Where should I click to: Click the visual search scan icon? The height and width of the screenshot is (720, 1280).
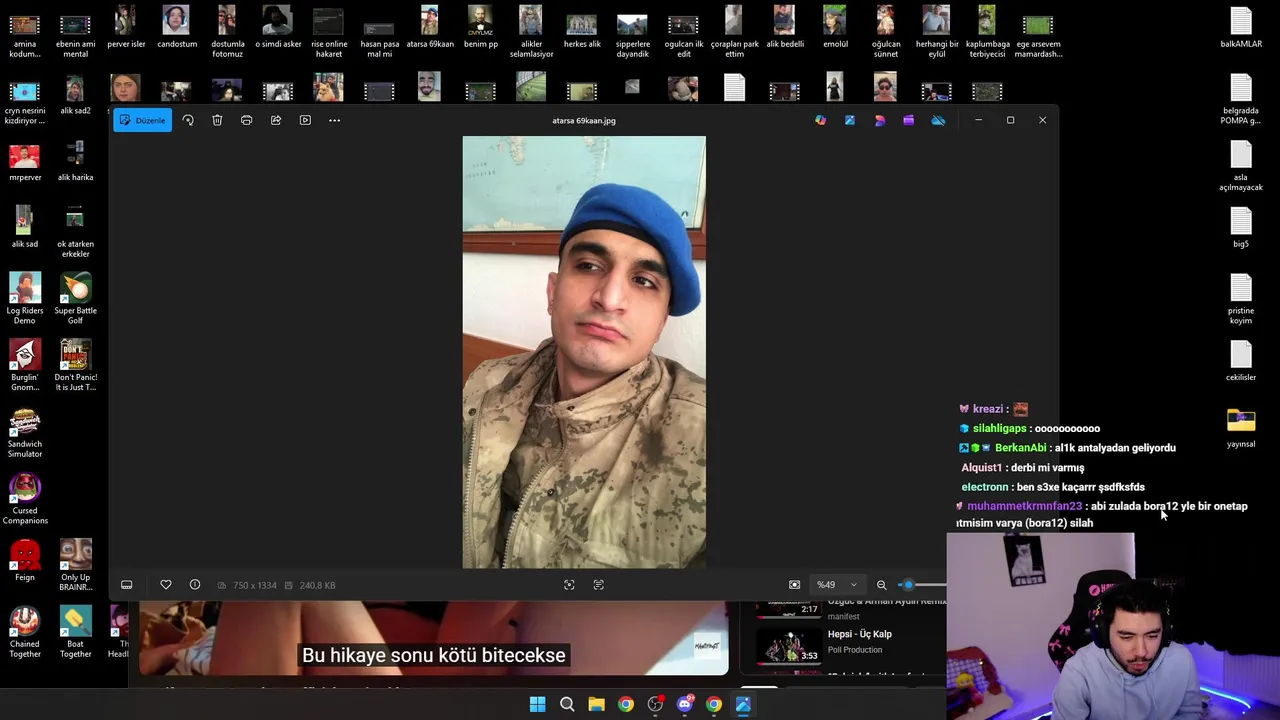coord(569,585)
